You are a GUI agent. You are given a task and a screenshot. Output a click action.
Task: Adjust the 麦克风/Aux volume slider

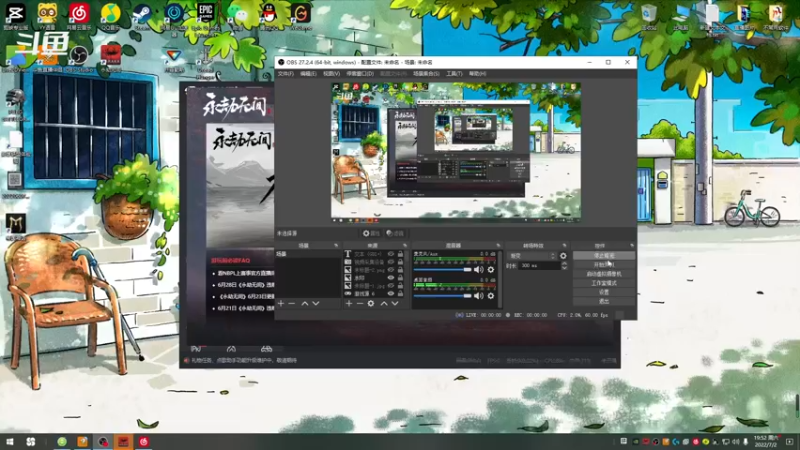point(442,269)
